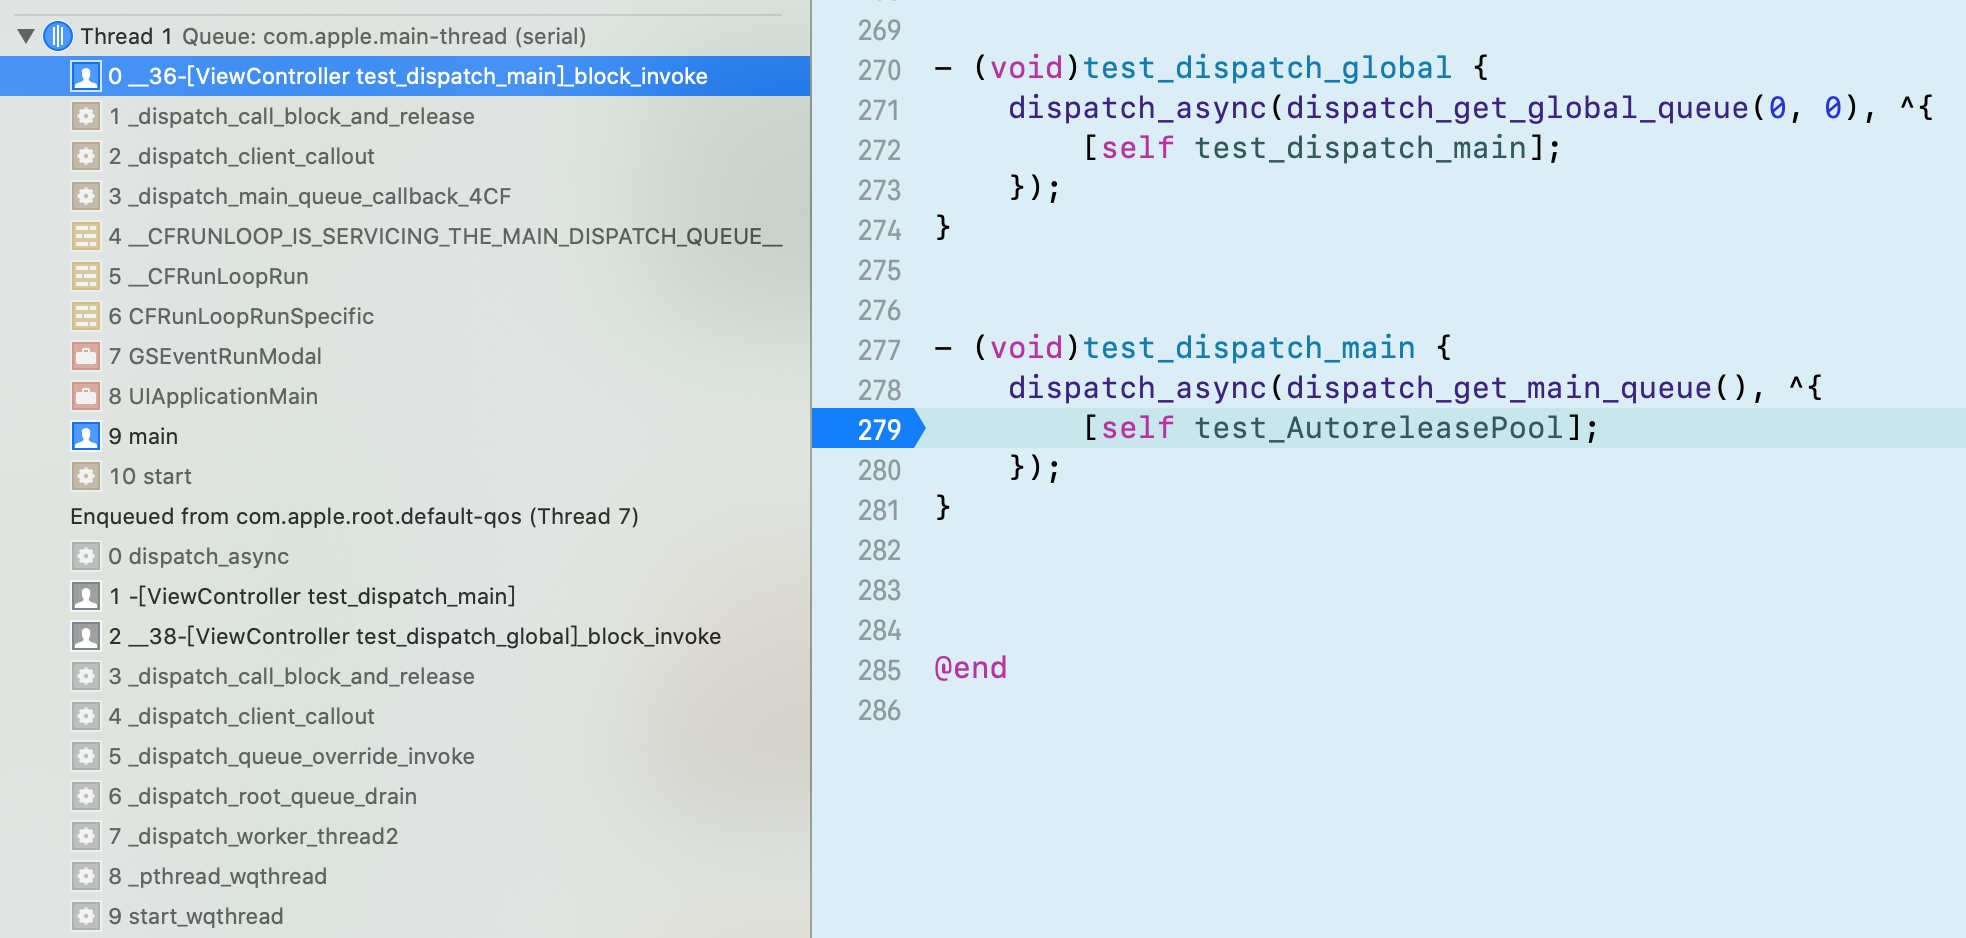Click line number 285 in the gutter
Viewport: 1966px width, 938px height.
879,670
